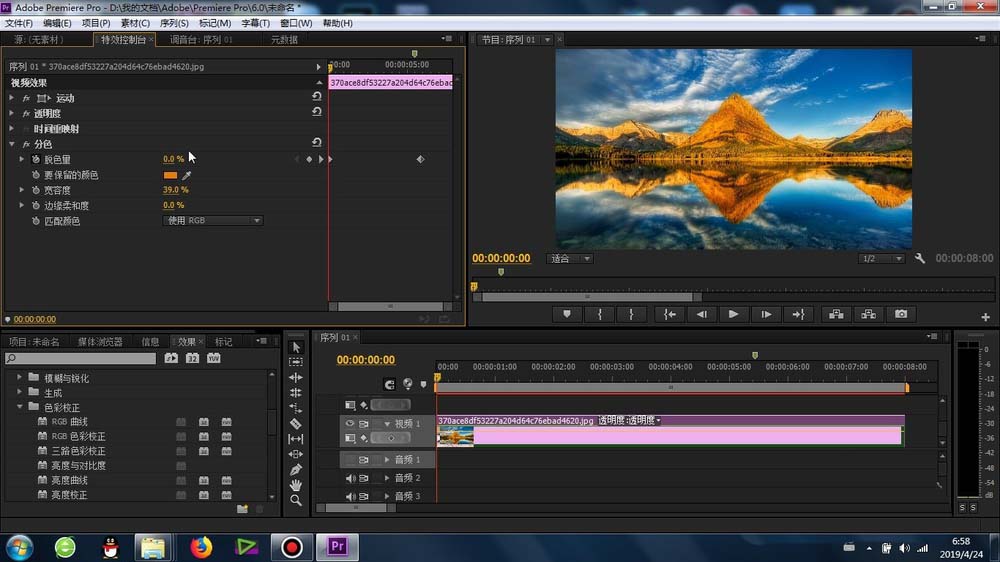Expand the 模糊与锐化 effects folder
Image resolution: width=1000 pixels, height=562 pixels.
pyautogui.click(x=19, y=378)
